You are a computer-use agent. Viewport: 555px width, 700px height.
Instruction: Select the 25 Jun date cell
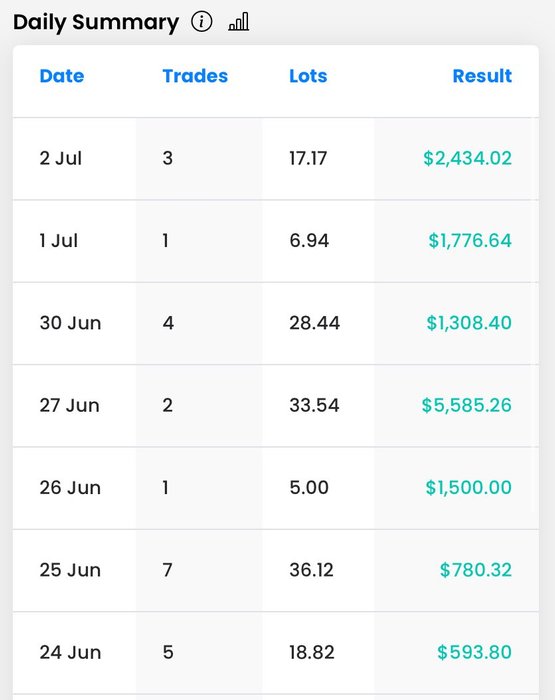pyautogui.click(x=70, y=570)
